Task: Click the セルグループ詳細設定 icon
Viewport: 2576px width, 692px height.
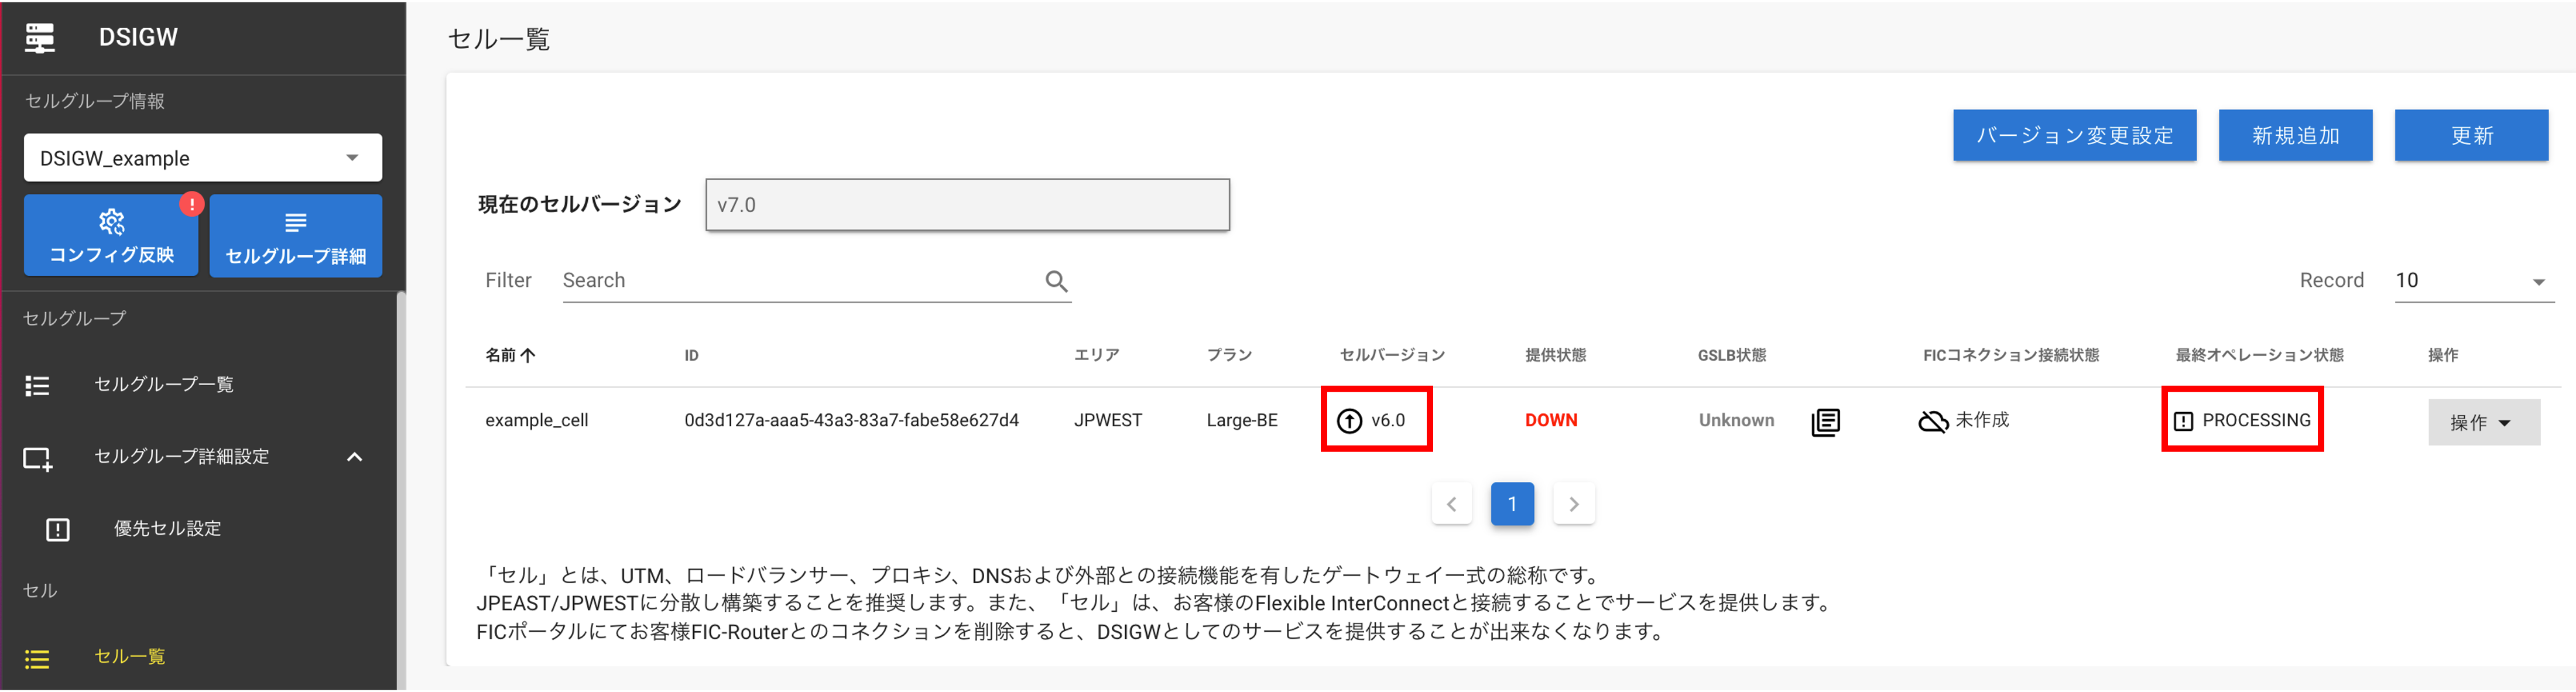Action: pos(38,458)
